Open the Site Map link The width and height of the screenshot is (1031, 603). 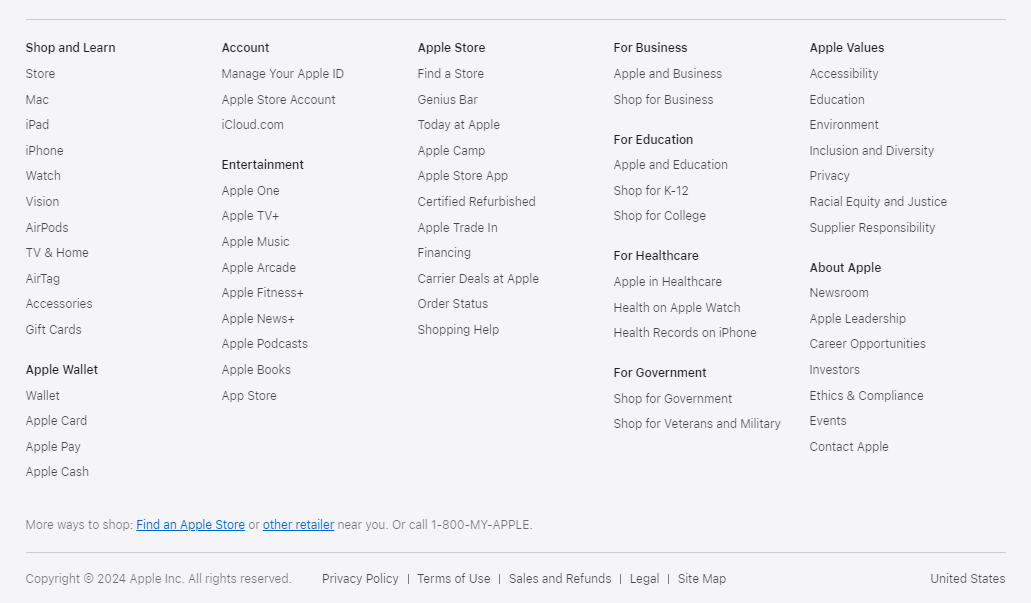pyautogui.click(x=701, y=579)
